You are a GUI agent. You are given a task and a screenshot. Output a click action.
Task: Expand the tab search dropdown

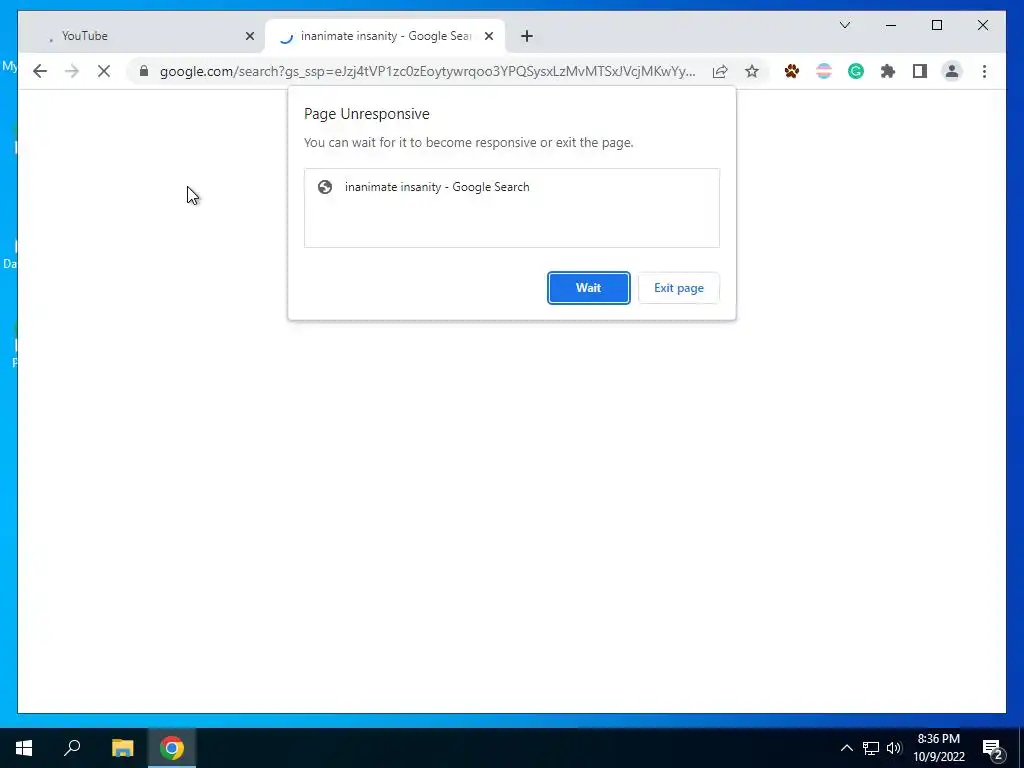[x=844, y=25]
